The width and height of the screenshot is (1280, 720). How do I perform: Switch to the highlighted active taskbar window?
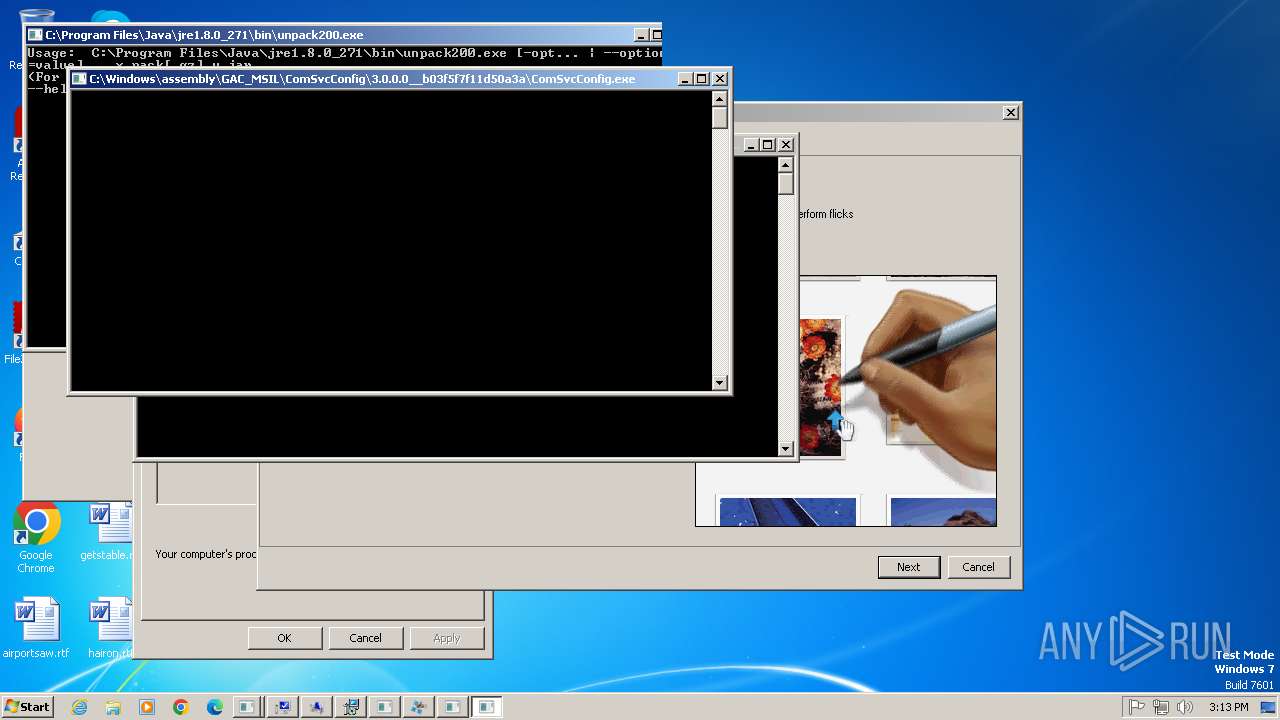coord(486,707)
